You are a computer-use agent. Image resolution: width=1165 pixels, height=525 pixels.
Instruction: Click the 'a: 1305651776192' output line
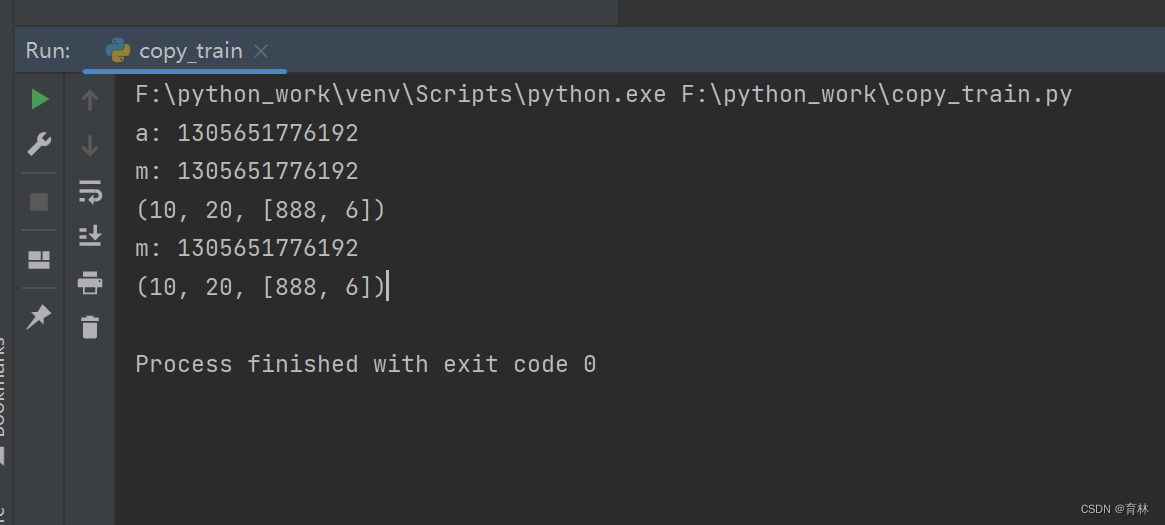click(x=246, y=134)
